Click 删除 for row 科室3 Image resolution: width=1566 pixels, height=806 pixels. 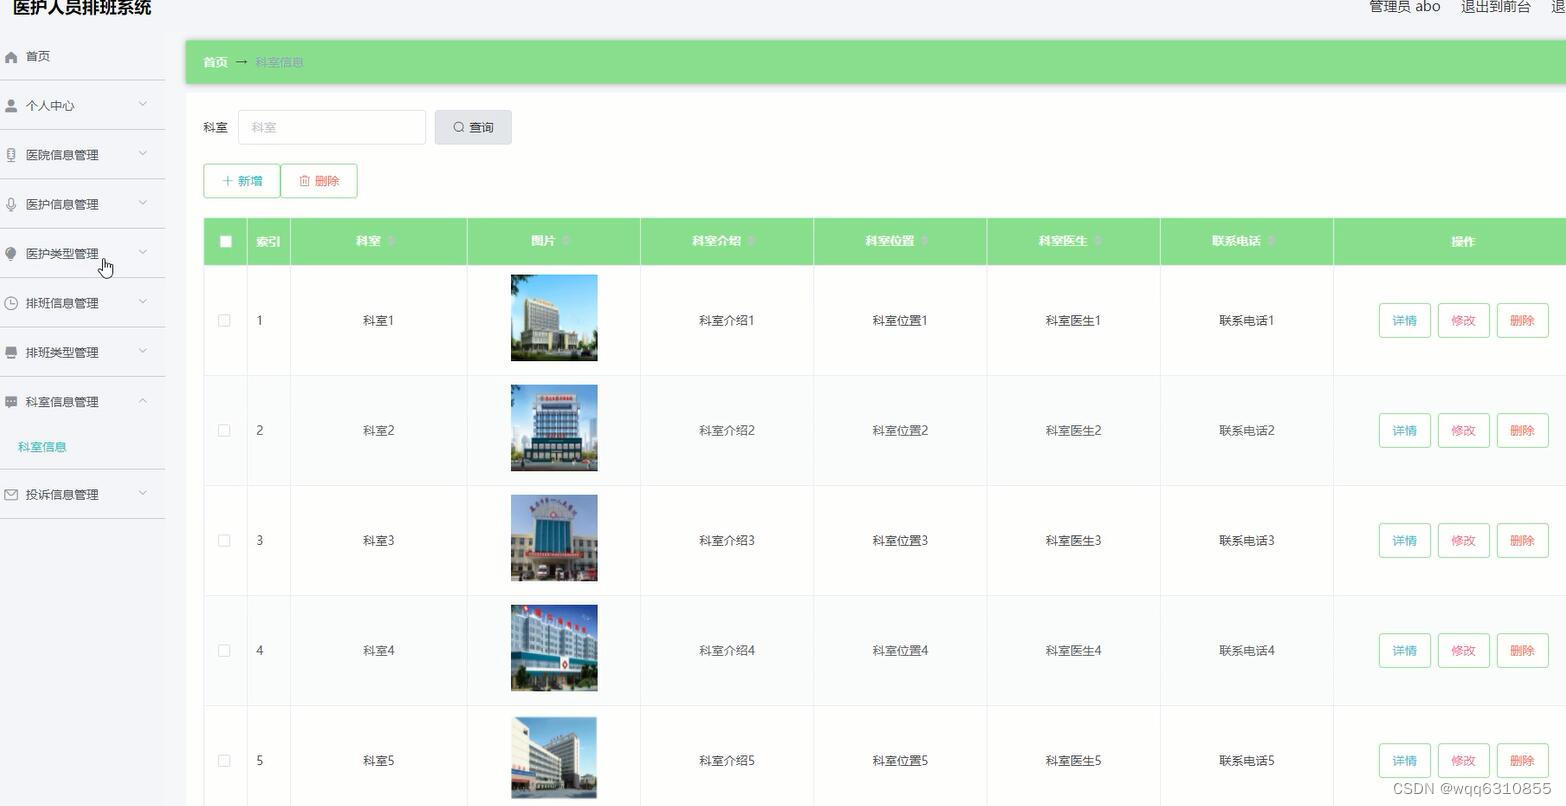(1523, 541)
